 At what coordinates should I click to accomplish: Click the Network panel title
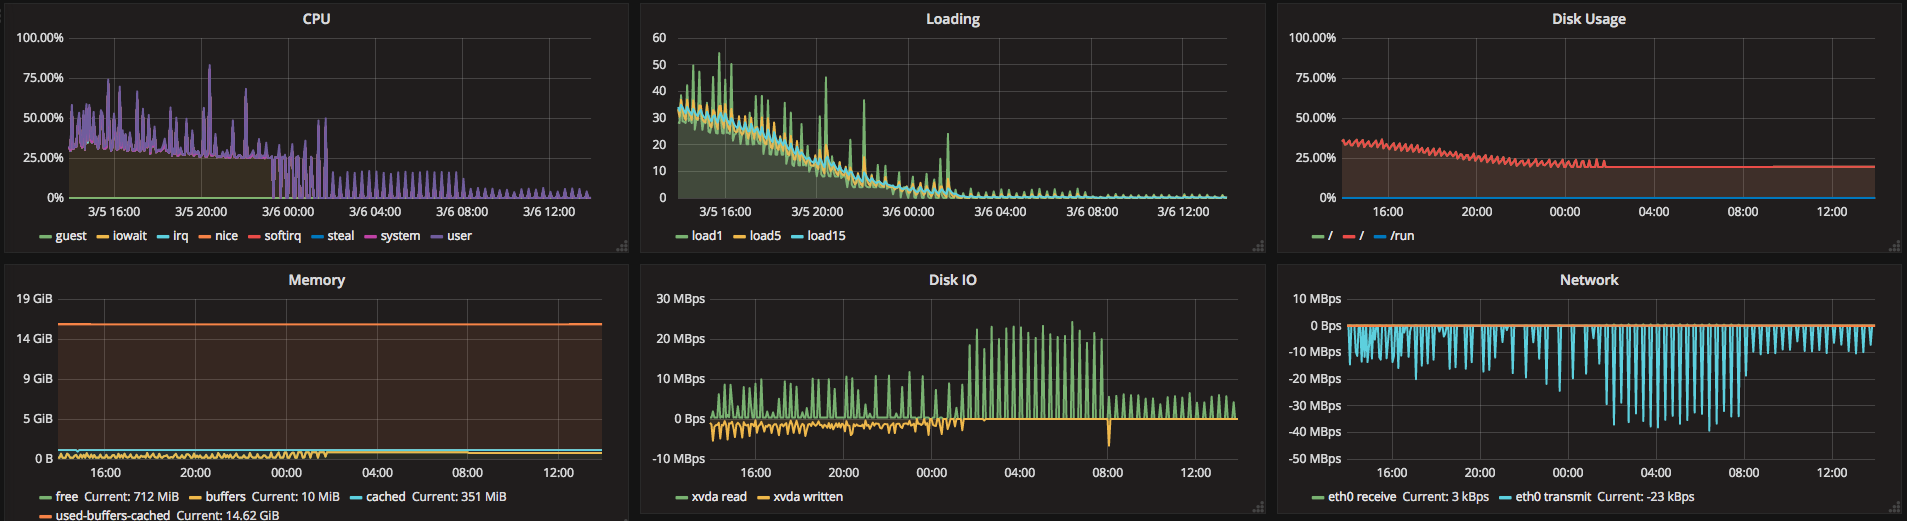click(x=1588, y=280)
